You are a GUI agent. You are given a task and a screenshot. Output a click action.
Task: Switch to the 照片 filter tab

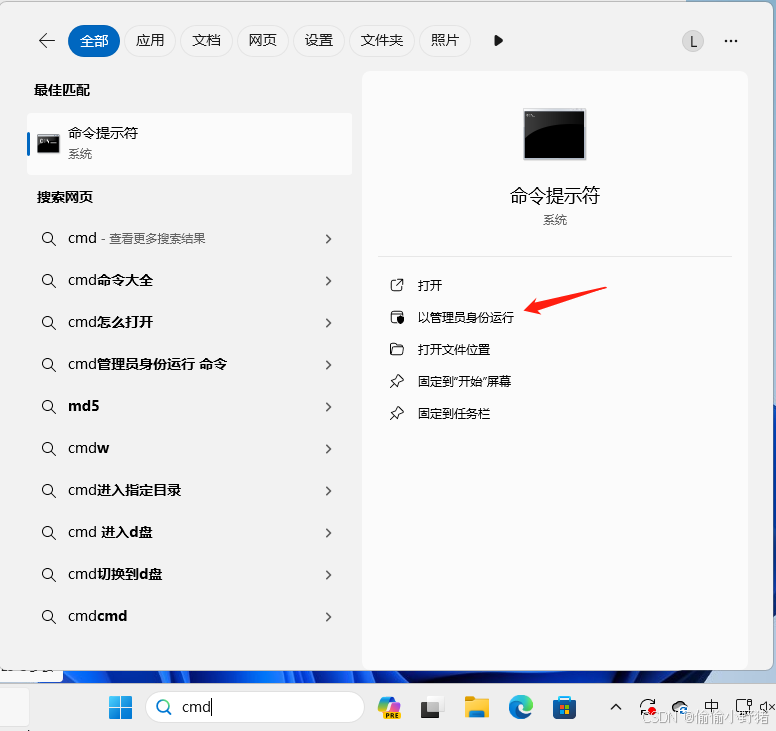click(x=444, y=41)
